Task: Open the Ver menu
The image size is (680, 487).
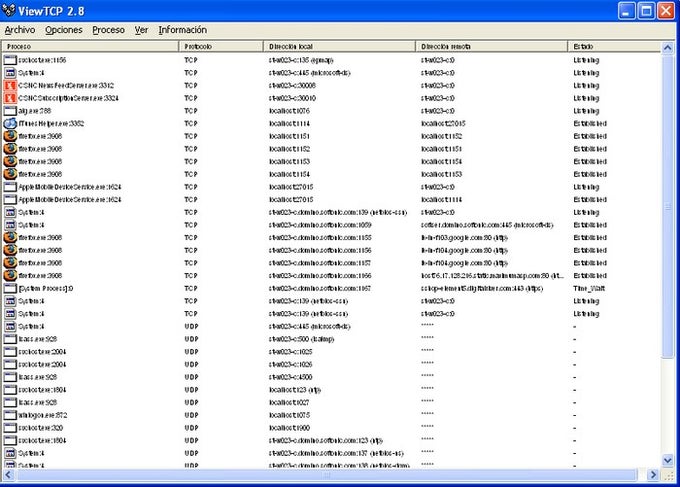Action: (x=141, y=30)
